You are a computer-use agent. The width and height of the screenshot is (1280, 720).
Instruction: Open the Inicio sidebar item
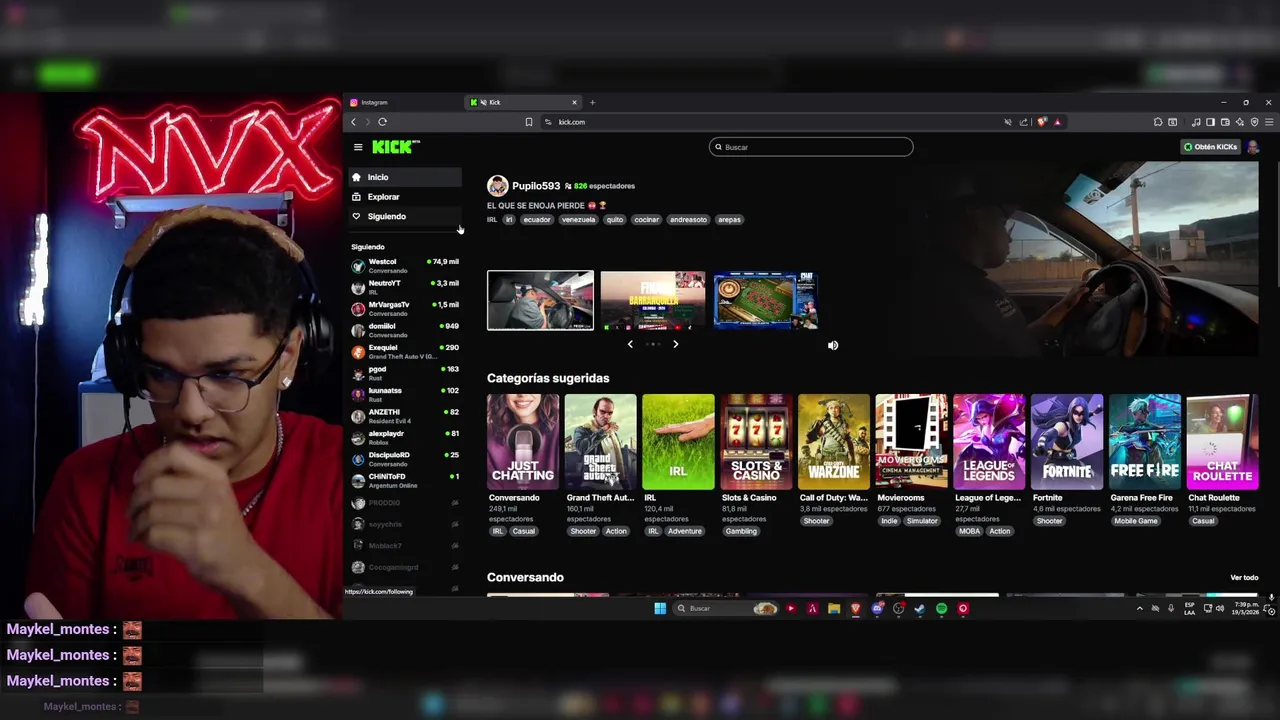[x=405, y=177]
